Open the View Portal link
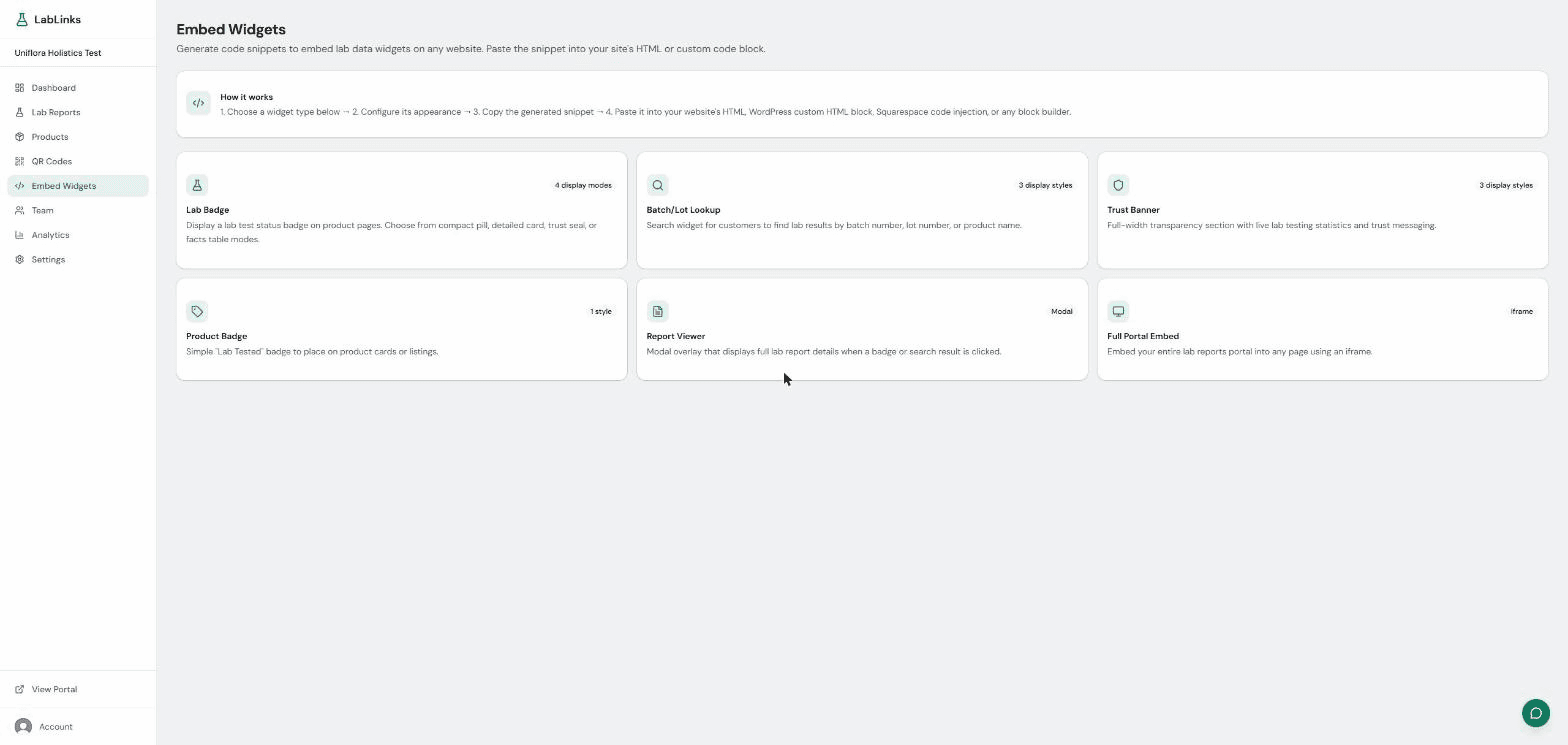This screenshot has width=1568, height=745. coord(78,689)
